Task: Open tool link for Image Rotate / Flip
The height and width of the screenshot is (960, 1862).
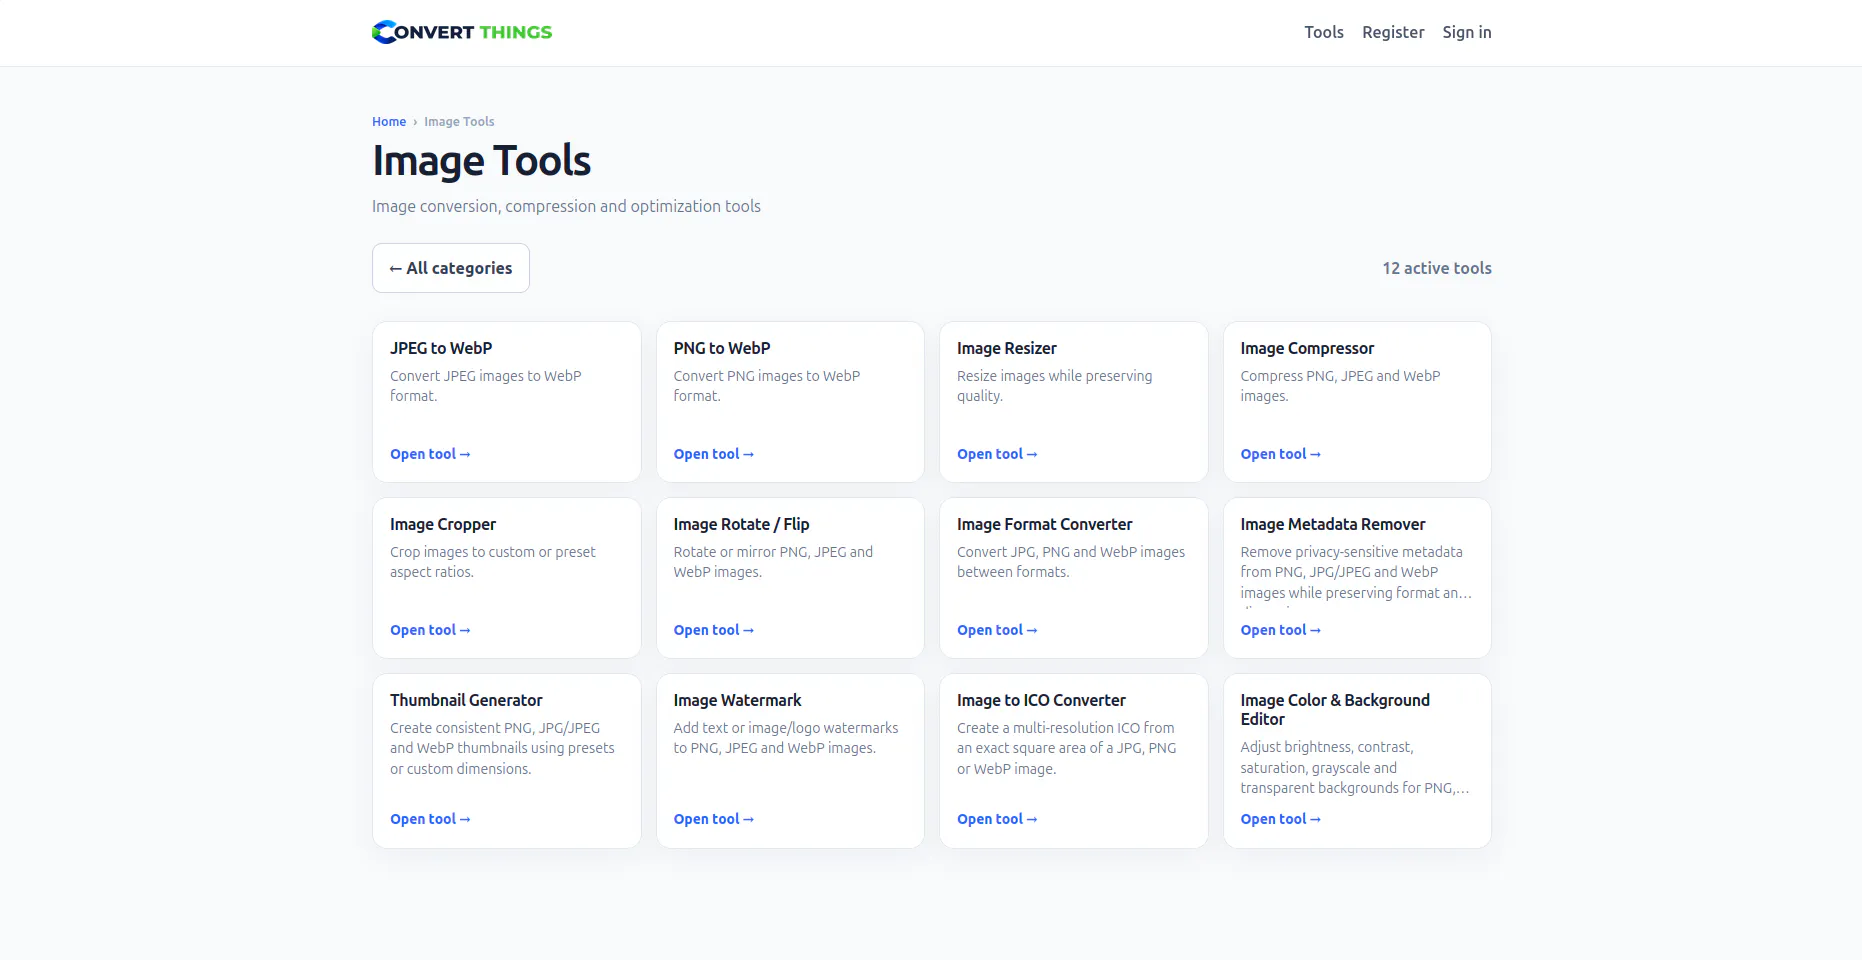Action: pos(714,630)
